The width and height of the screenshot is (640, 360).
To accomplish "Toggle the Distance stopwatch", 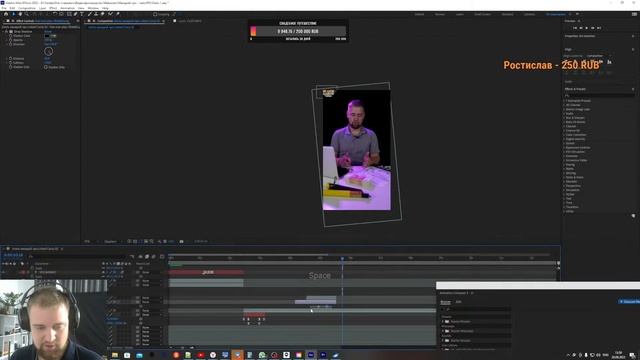I will (11, 58).
